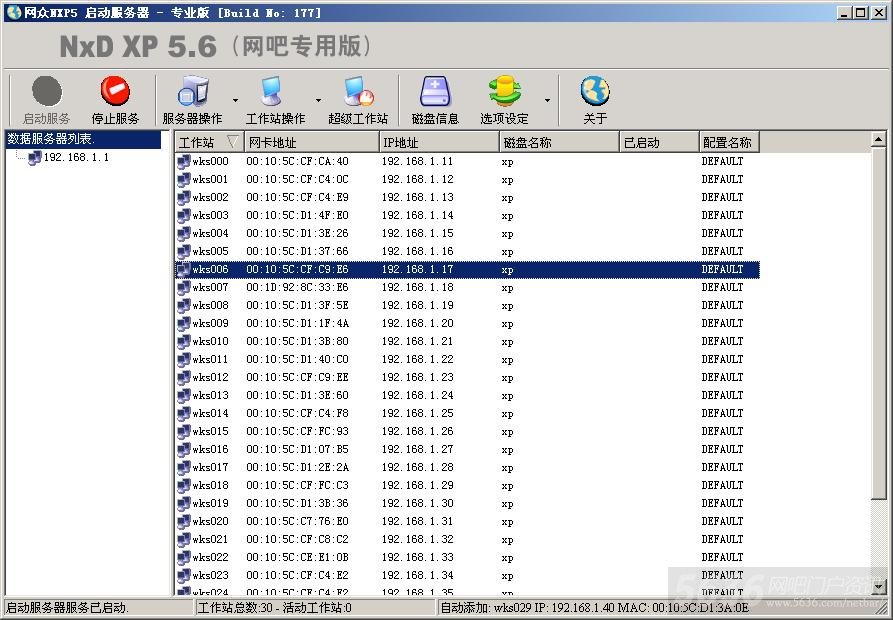
Task: Click the workstation icon for wks001
Action: coord(183,180)
